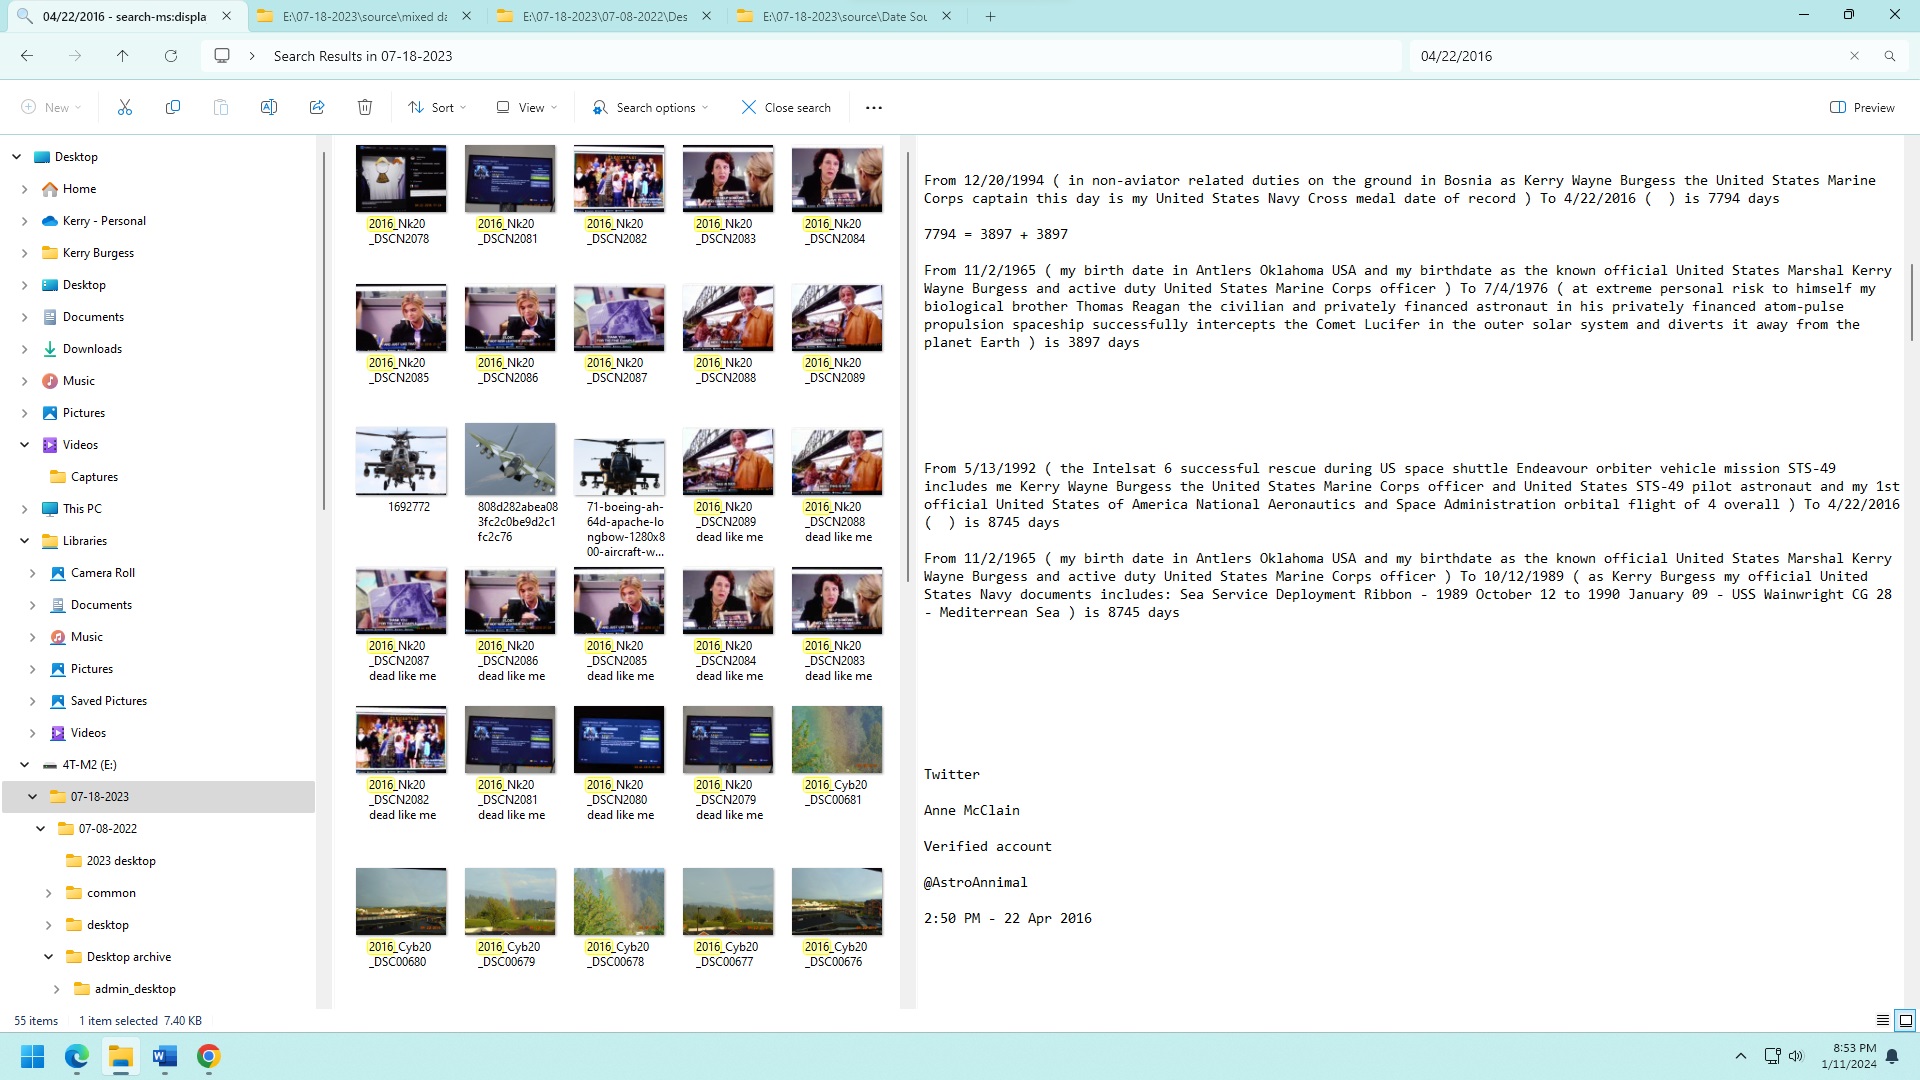
Task: Toggle the Preview pane button
Action: (1862, 108)
